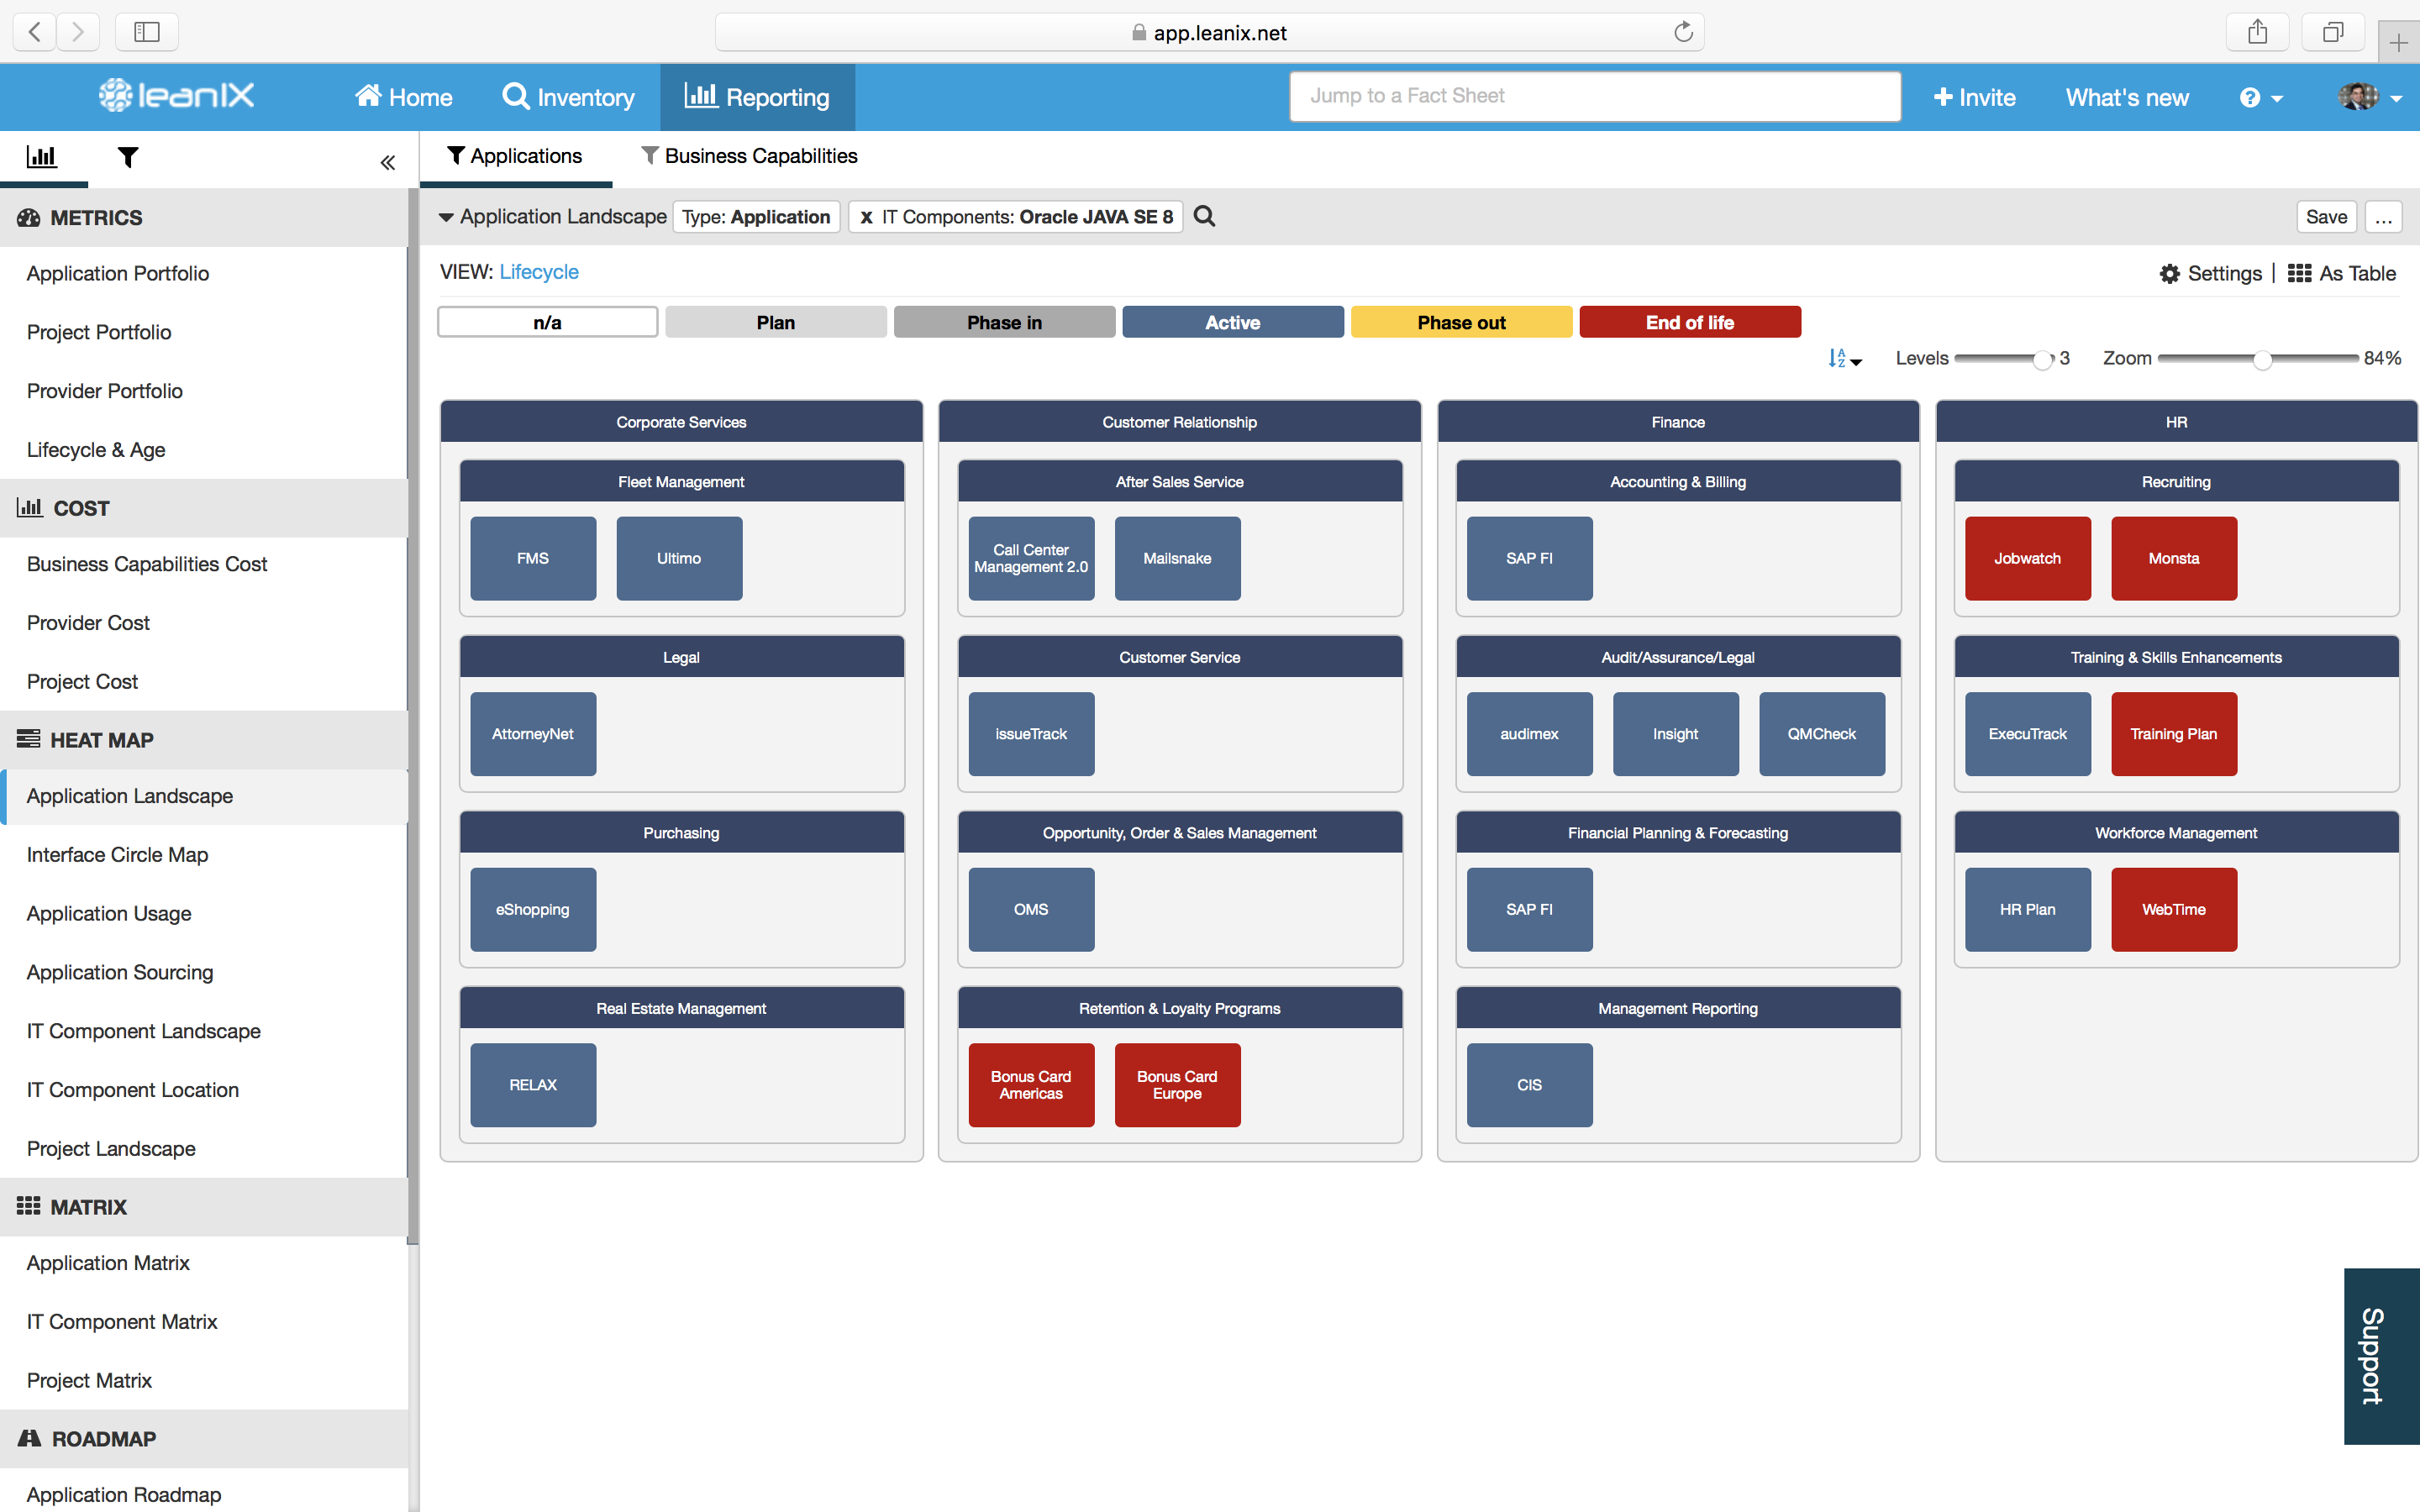This screenshot has height=1512, width=2420.
Task: Click the Levels slider handle
Action: [2042, 359]
